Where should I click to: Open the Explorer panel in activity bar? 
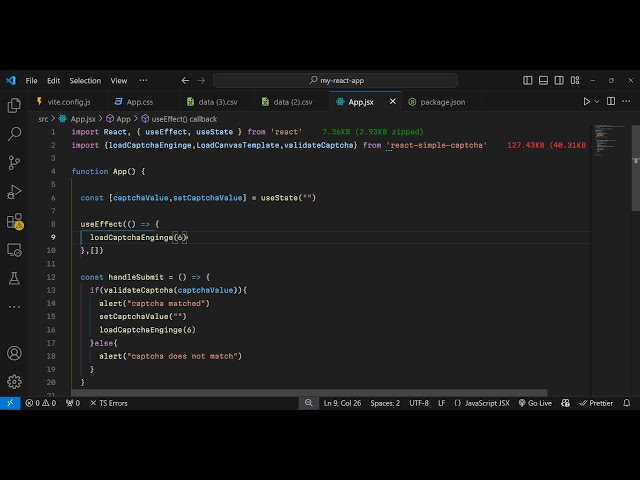[14, 105]
